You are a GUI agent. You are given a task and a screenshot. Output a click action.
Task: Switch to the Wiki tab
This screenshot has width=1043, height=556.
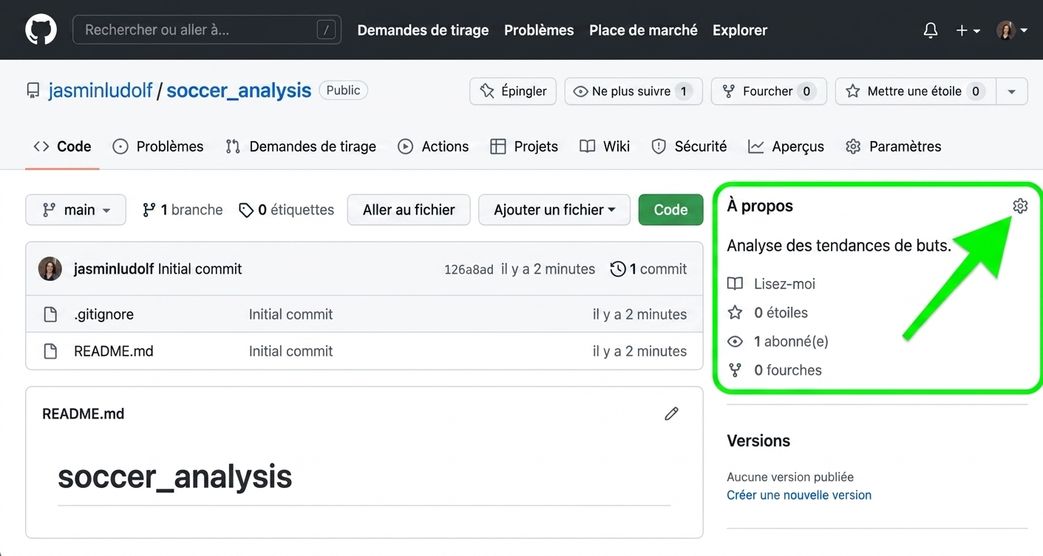tap(605, 146)
